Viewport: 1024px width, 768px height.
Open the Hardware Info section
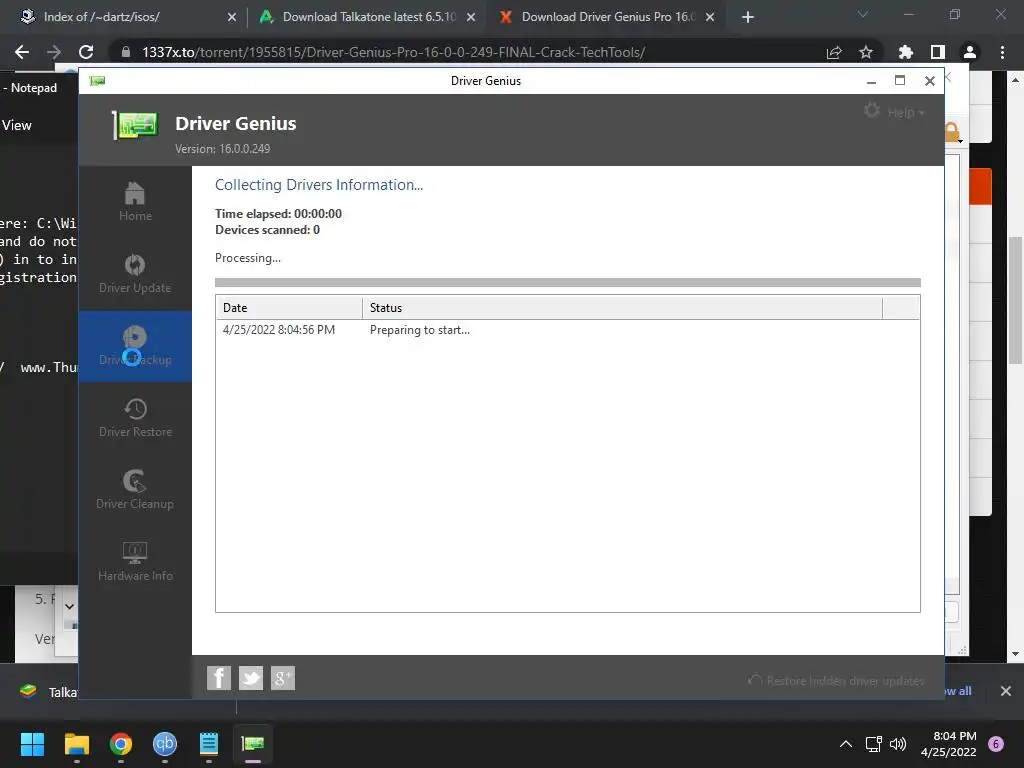click(135, 562)
